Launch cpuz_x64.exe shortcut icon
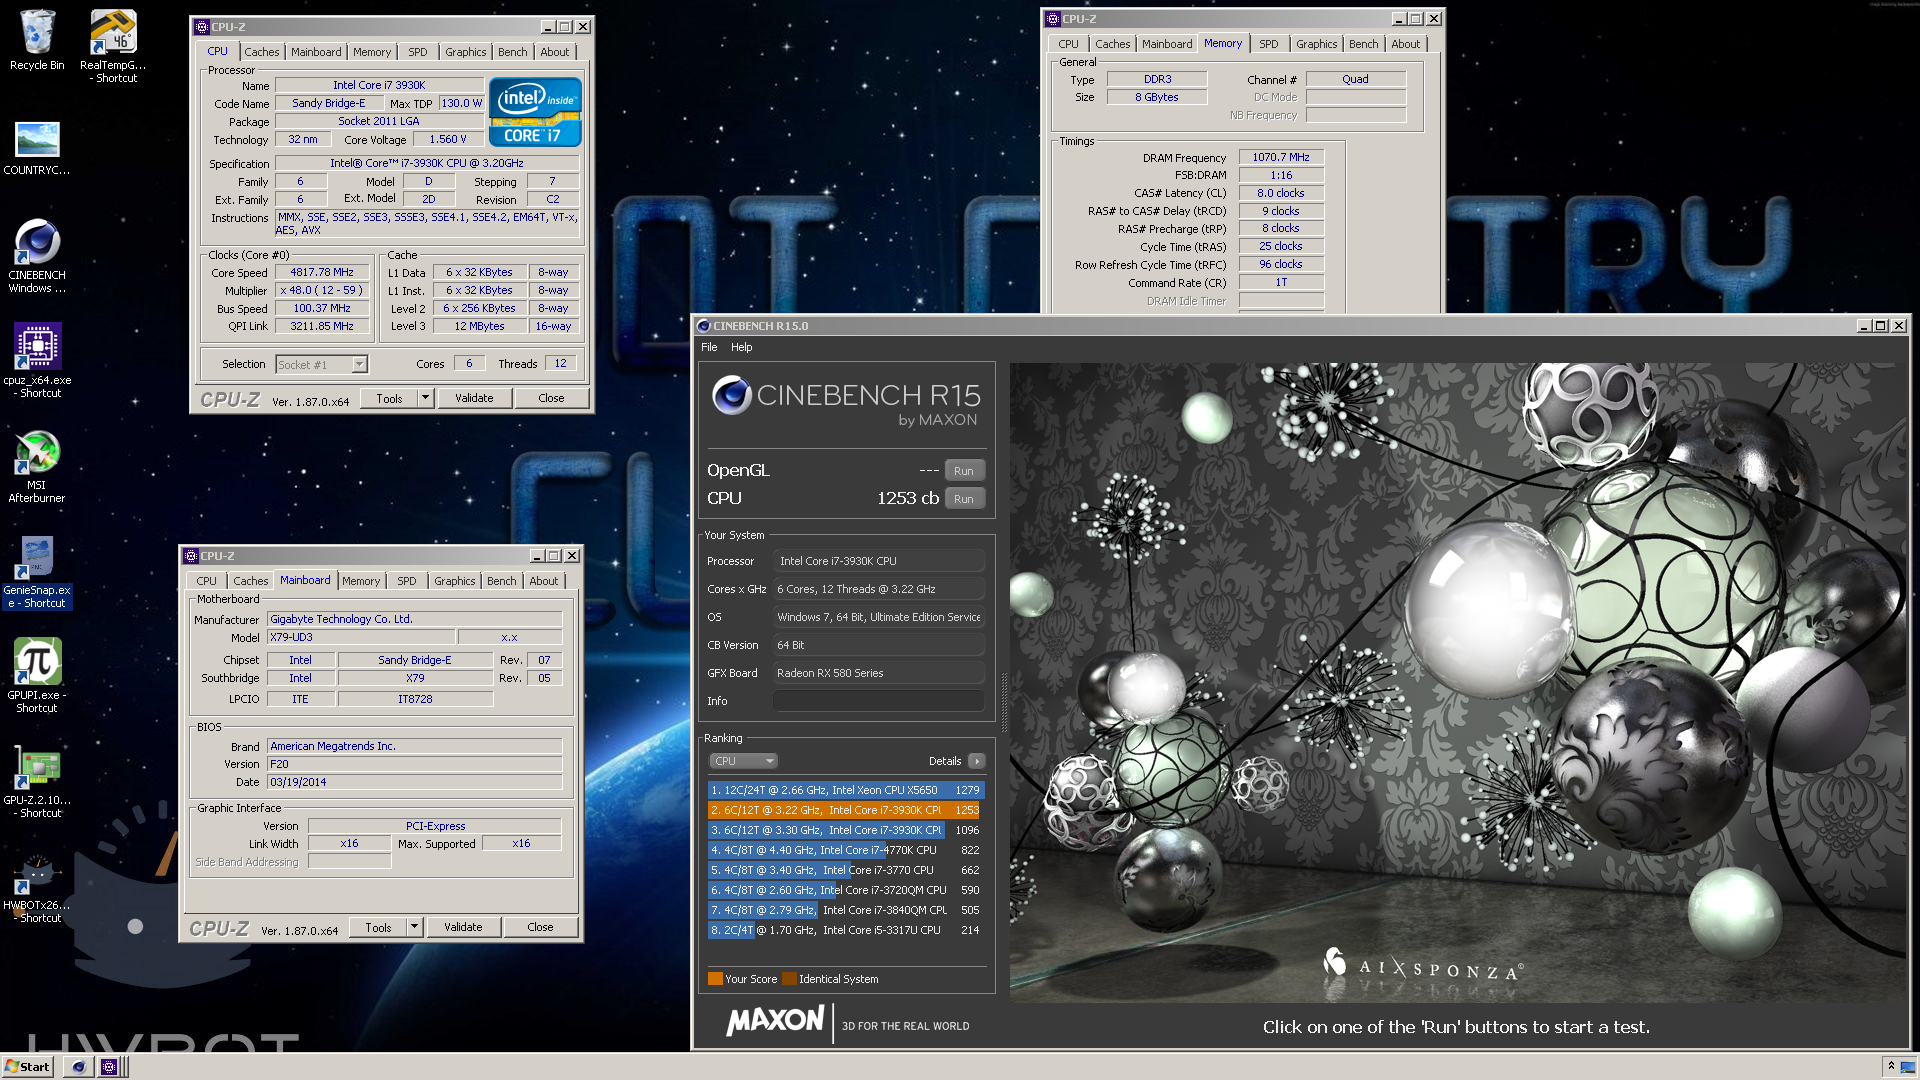1920x1080 pixels. [37, 360]
